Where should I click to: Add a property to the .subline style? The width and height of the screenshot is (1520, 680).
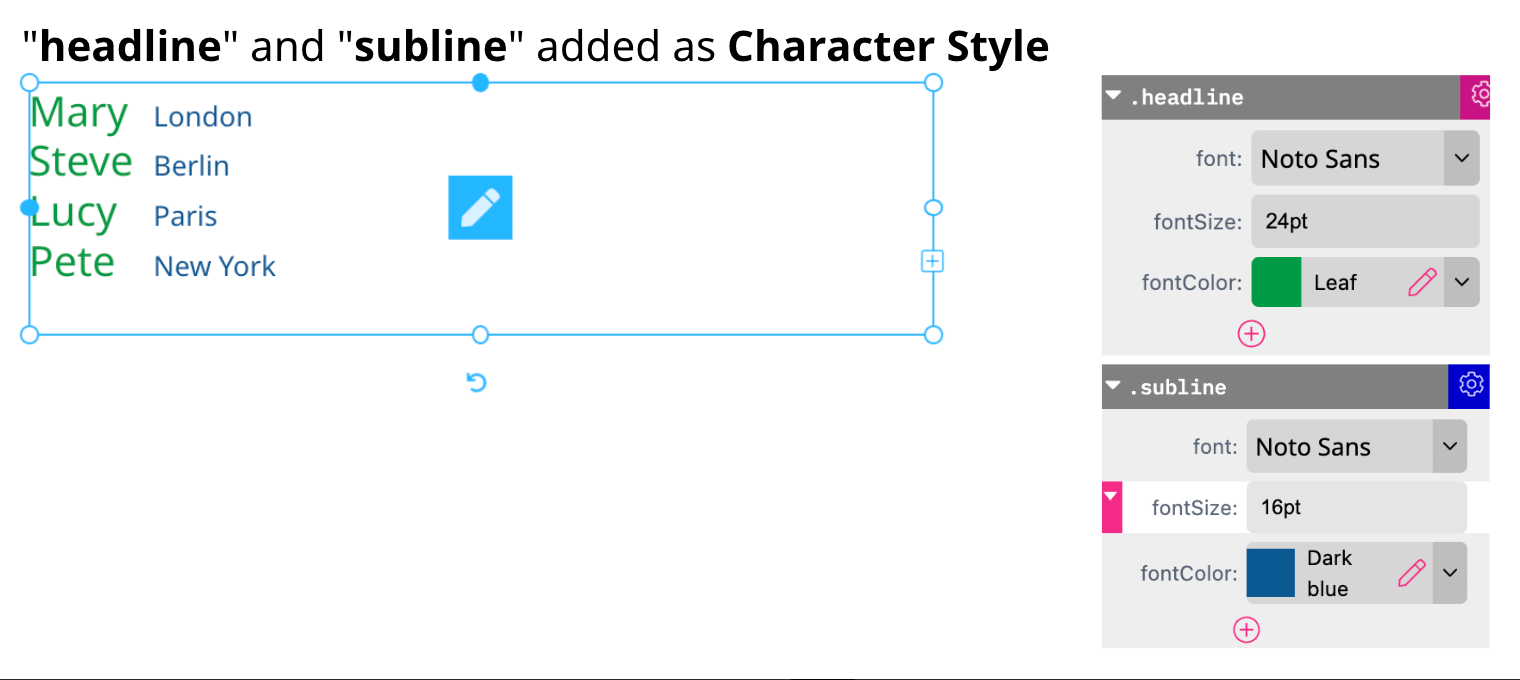click(x=1246, y=629)
